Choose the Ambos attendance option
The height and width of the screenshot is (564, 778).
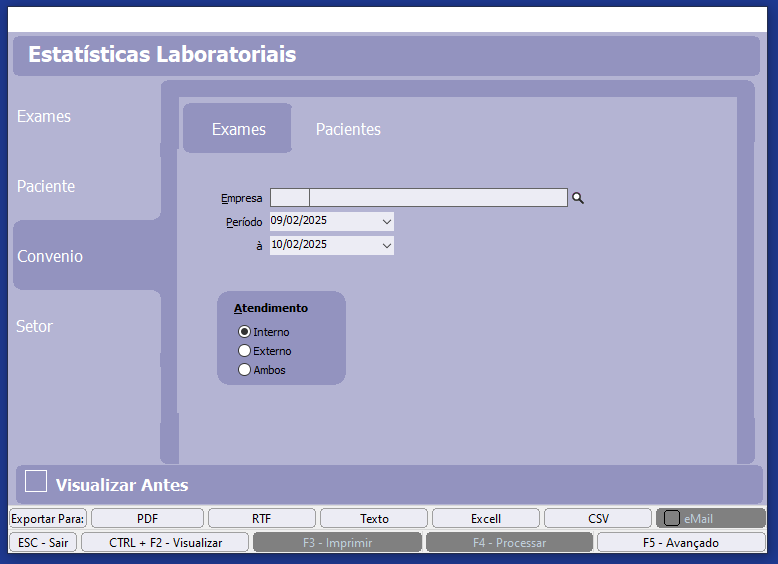click(244, 370)
